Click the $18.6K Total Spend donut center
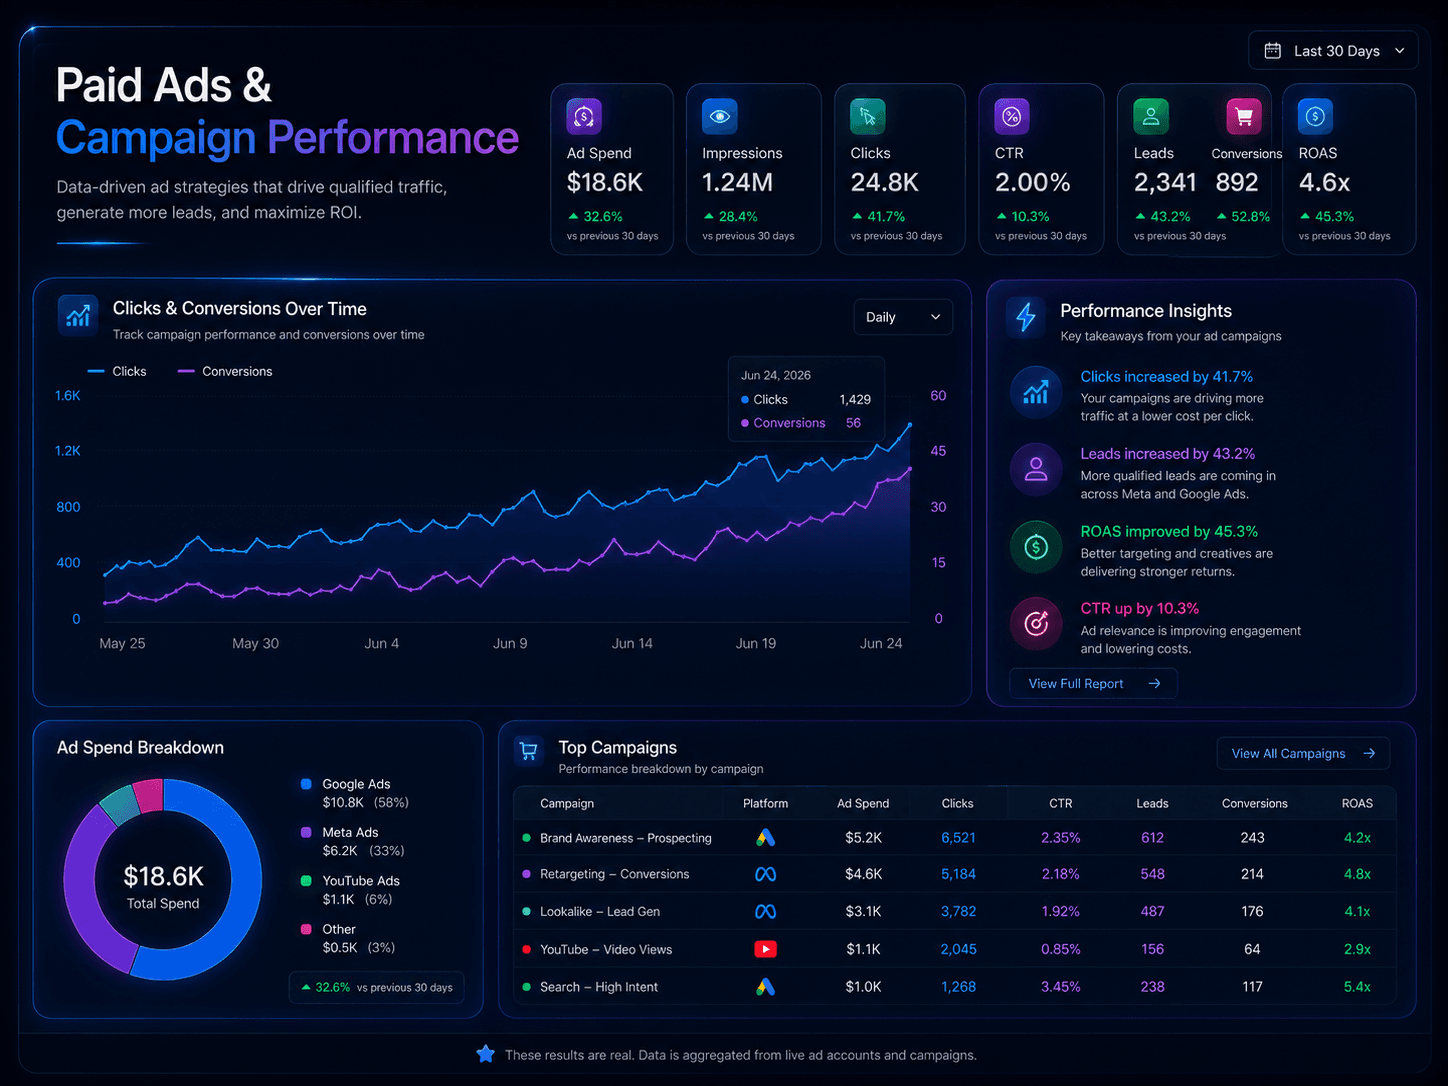The height and width of the screenshot is (1086, 1448). [x=163, y=885]
